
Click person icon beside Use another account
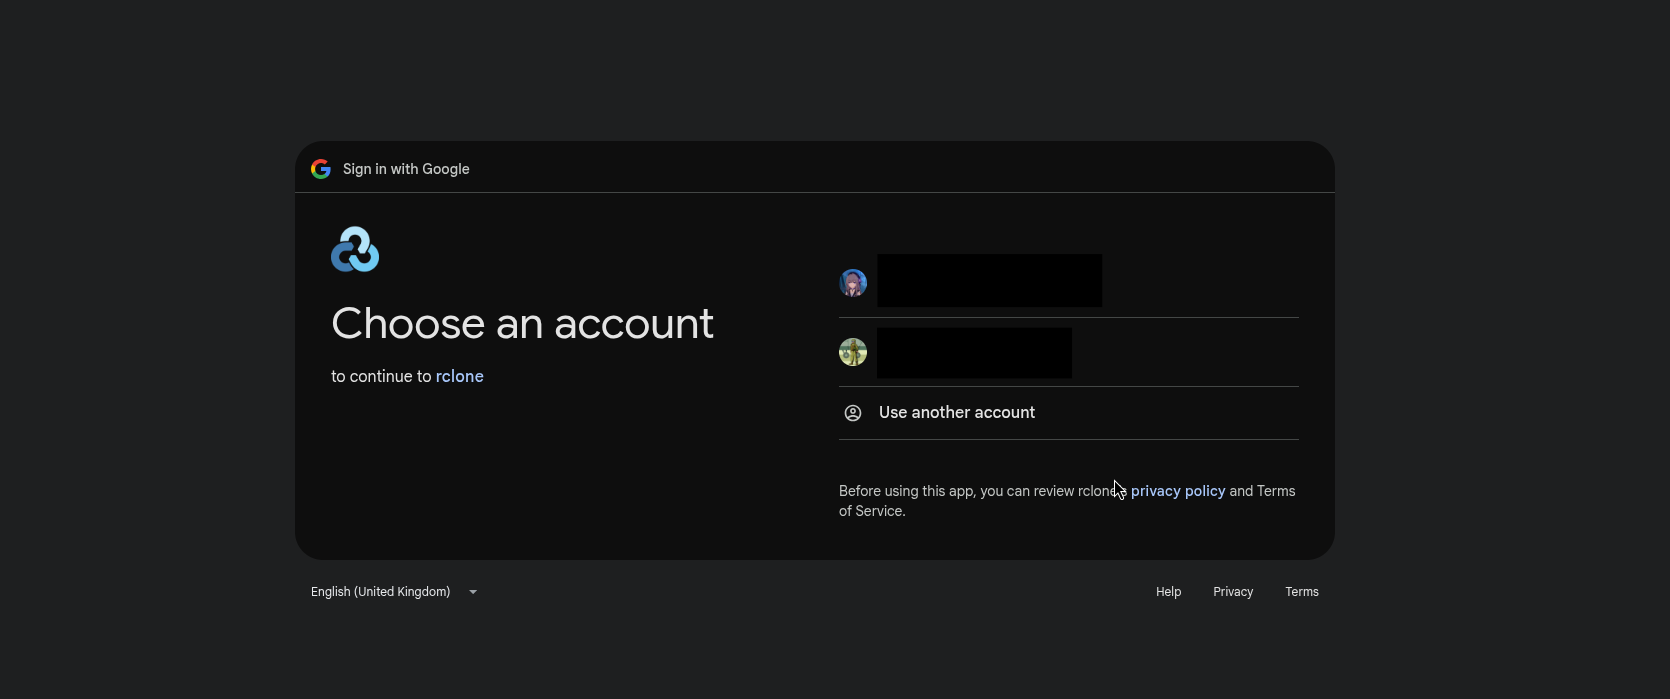[853, 413]
